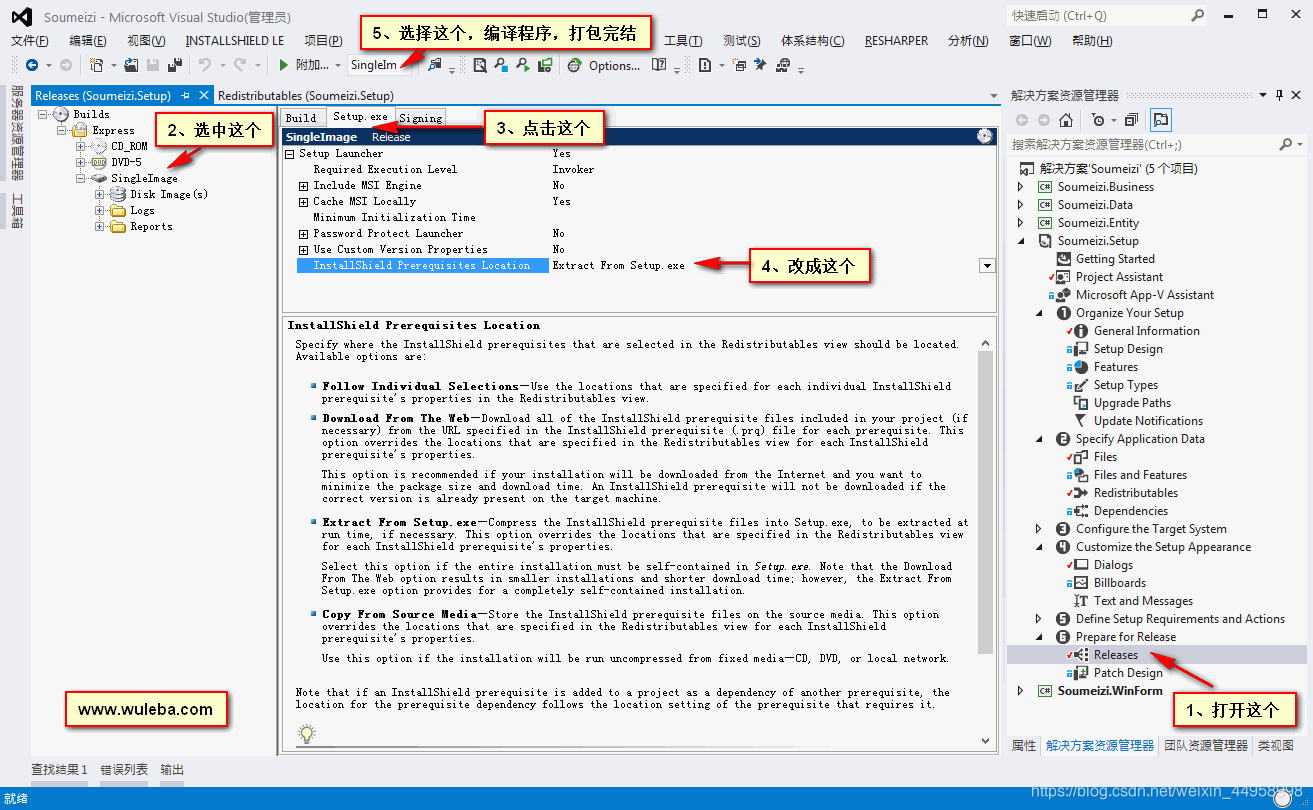Collapse the Setup Launcher property group
This screenshot has width=1313, height=810.
coord(290,154)
